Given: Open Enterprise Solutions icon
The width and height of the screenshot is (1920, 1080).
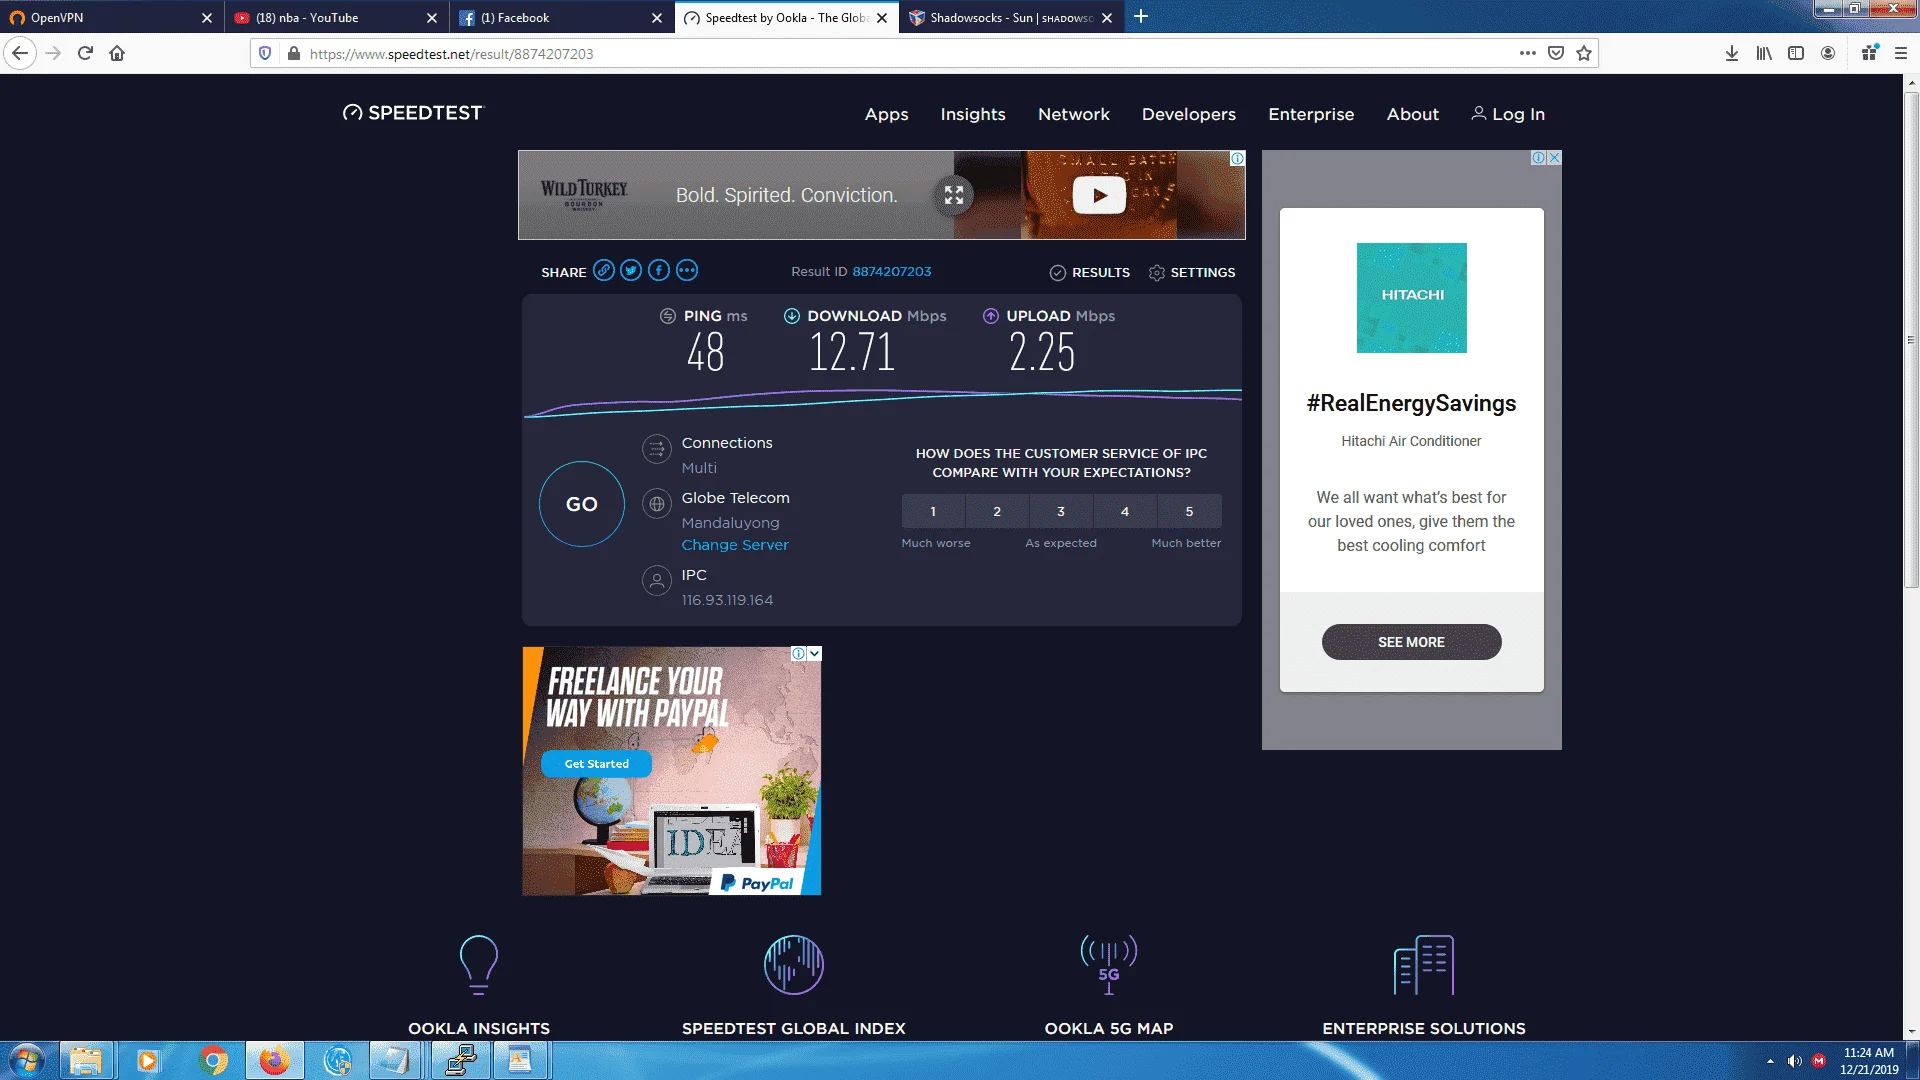Looking at the screenshot, I should (x=1424, y=965).
